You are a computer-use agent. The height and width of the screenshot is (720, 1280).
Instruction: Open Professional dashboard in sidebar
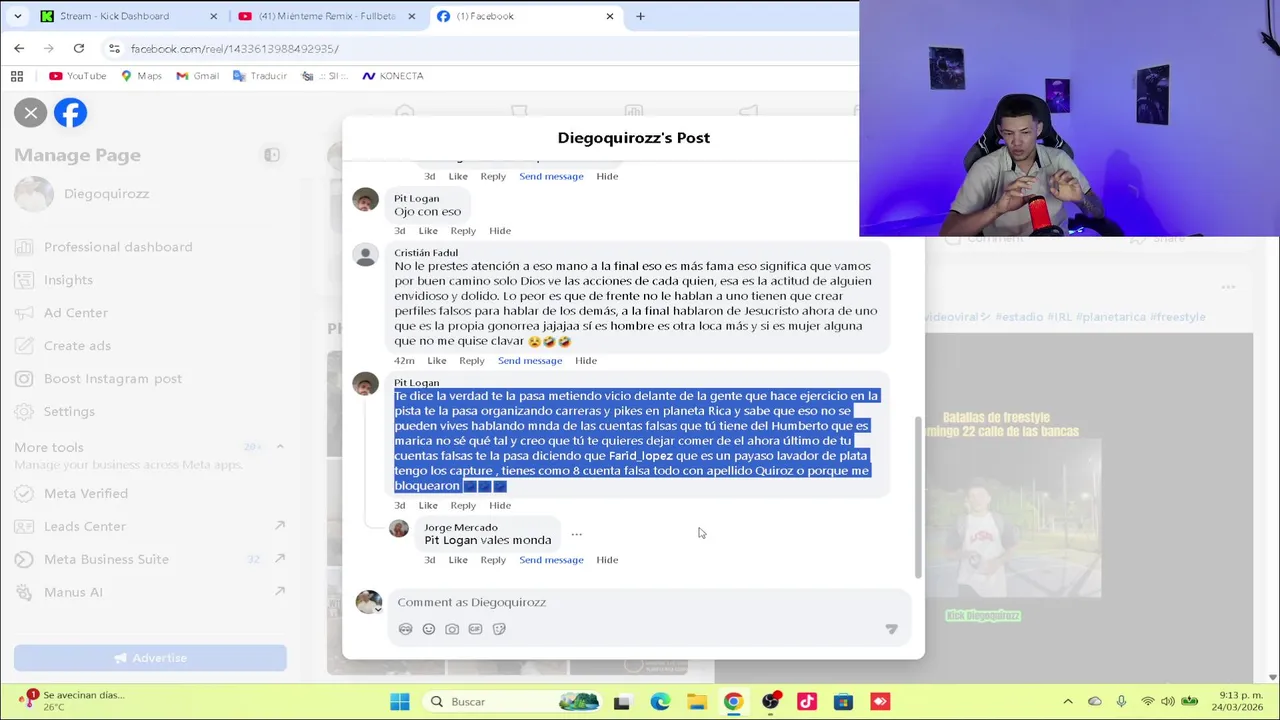coord(118,247)
